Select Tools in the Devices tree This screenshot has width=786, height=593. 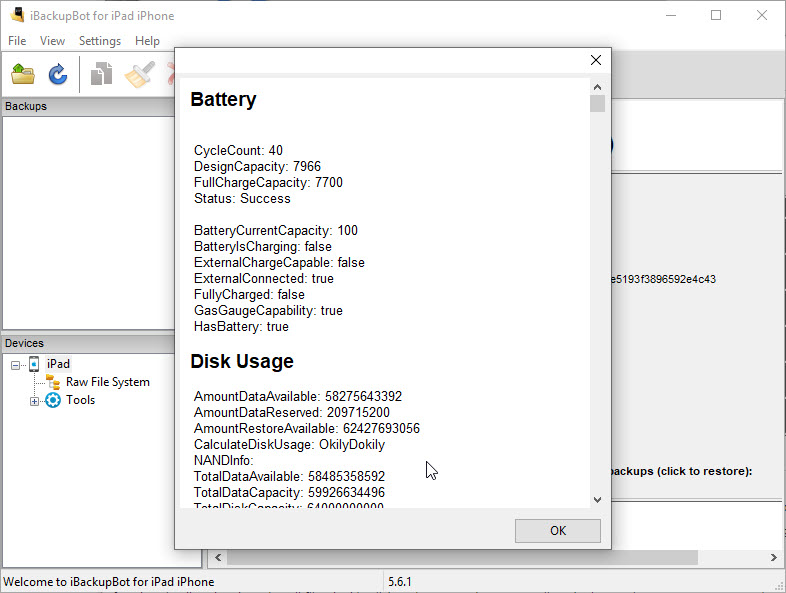[80, 400]
